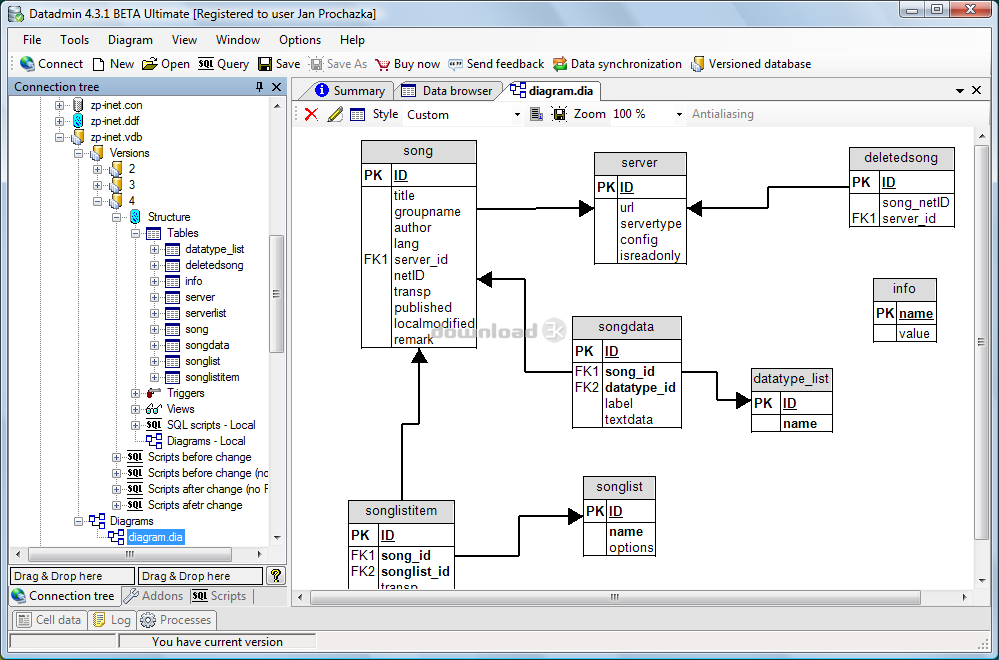Open the Cell data panel tab
The image size is (999, 660).
pos(50,619)
